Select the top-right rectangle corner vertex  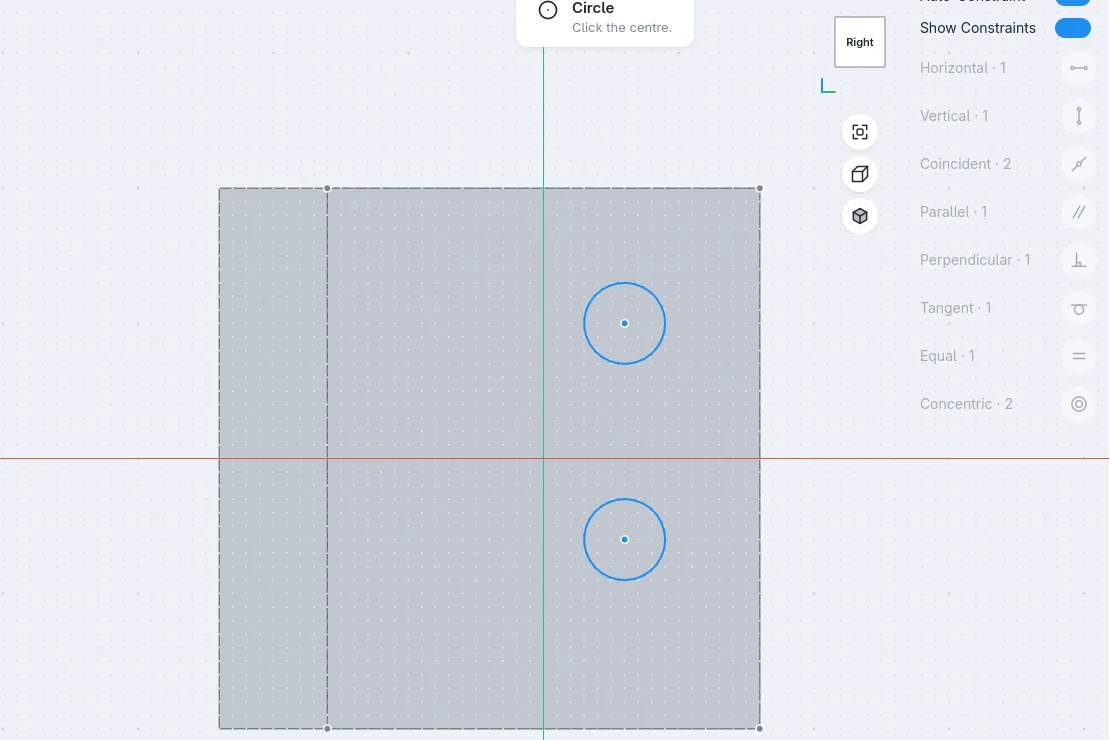(760, 188)
